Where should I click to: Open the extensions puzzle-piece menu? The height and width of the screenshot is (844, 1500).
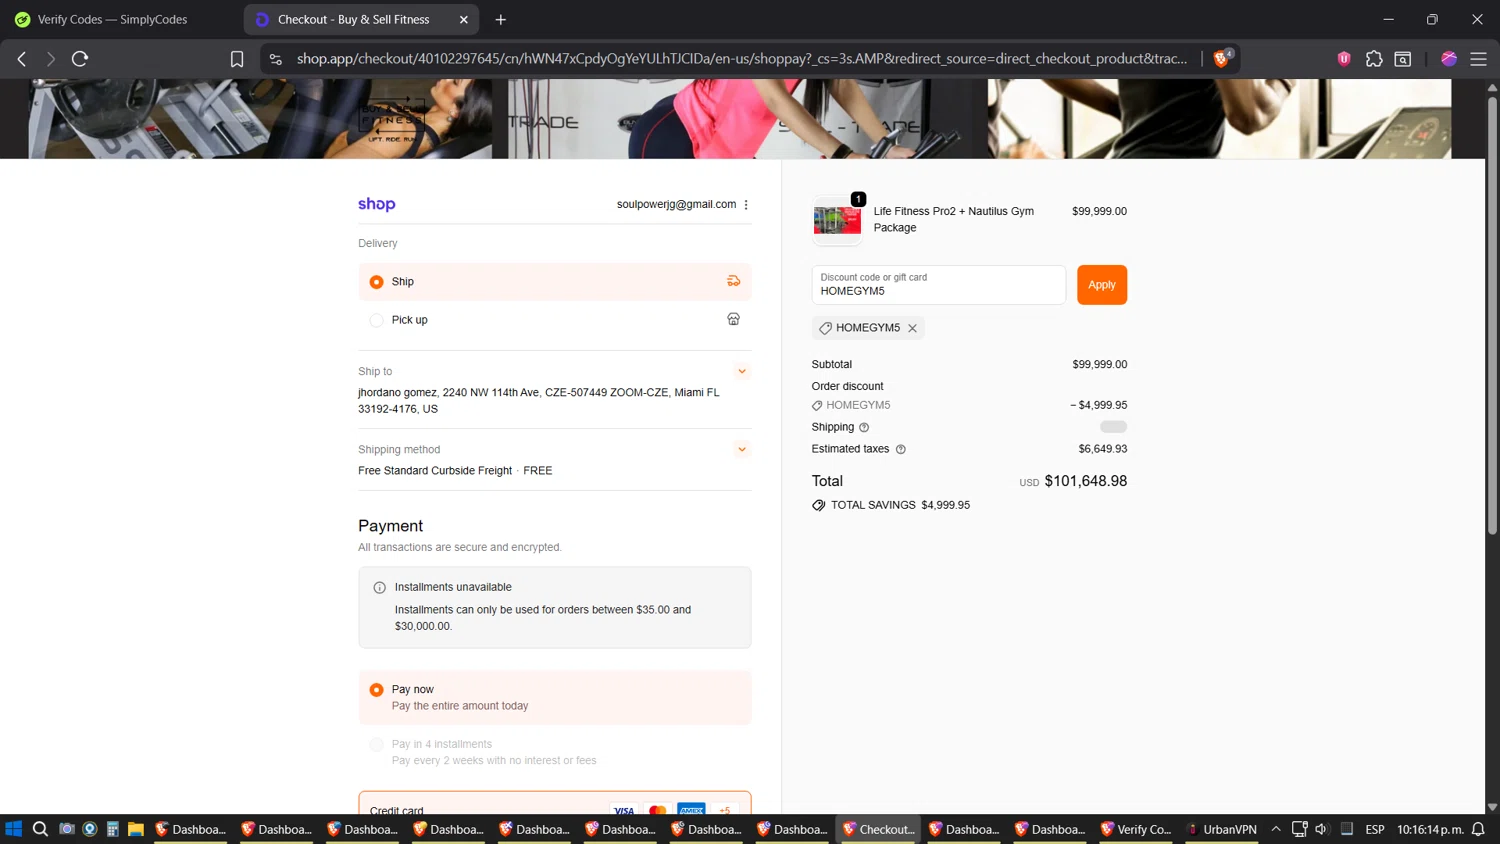[x=1374, y=59]
